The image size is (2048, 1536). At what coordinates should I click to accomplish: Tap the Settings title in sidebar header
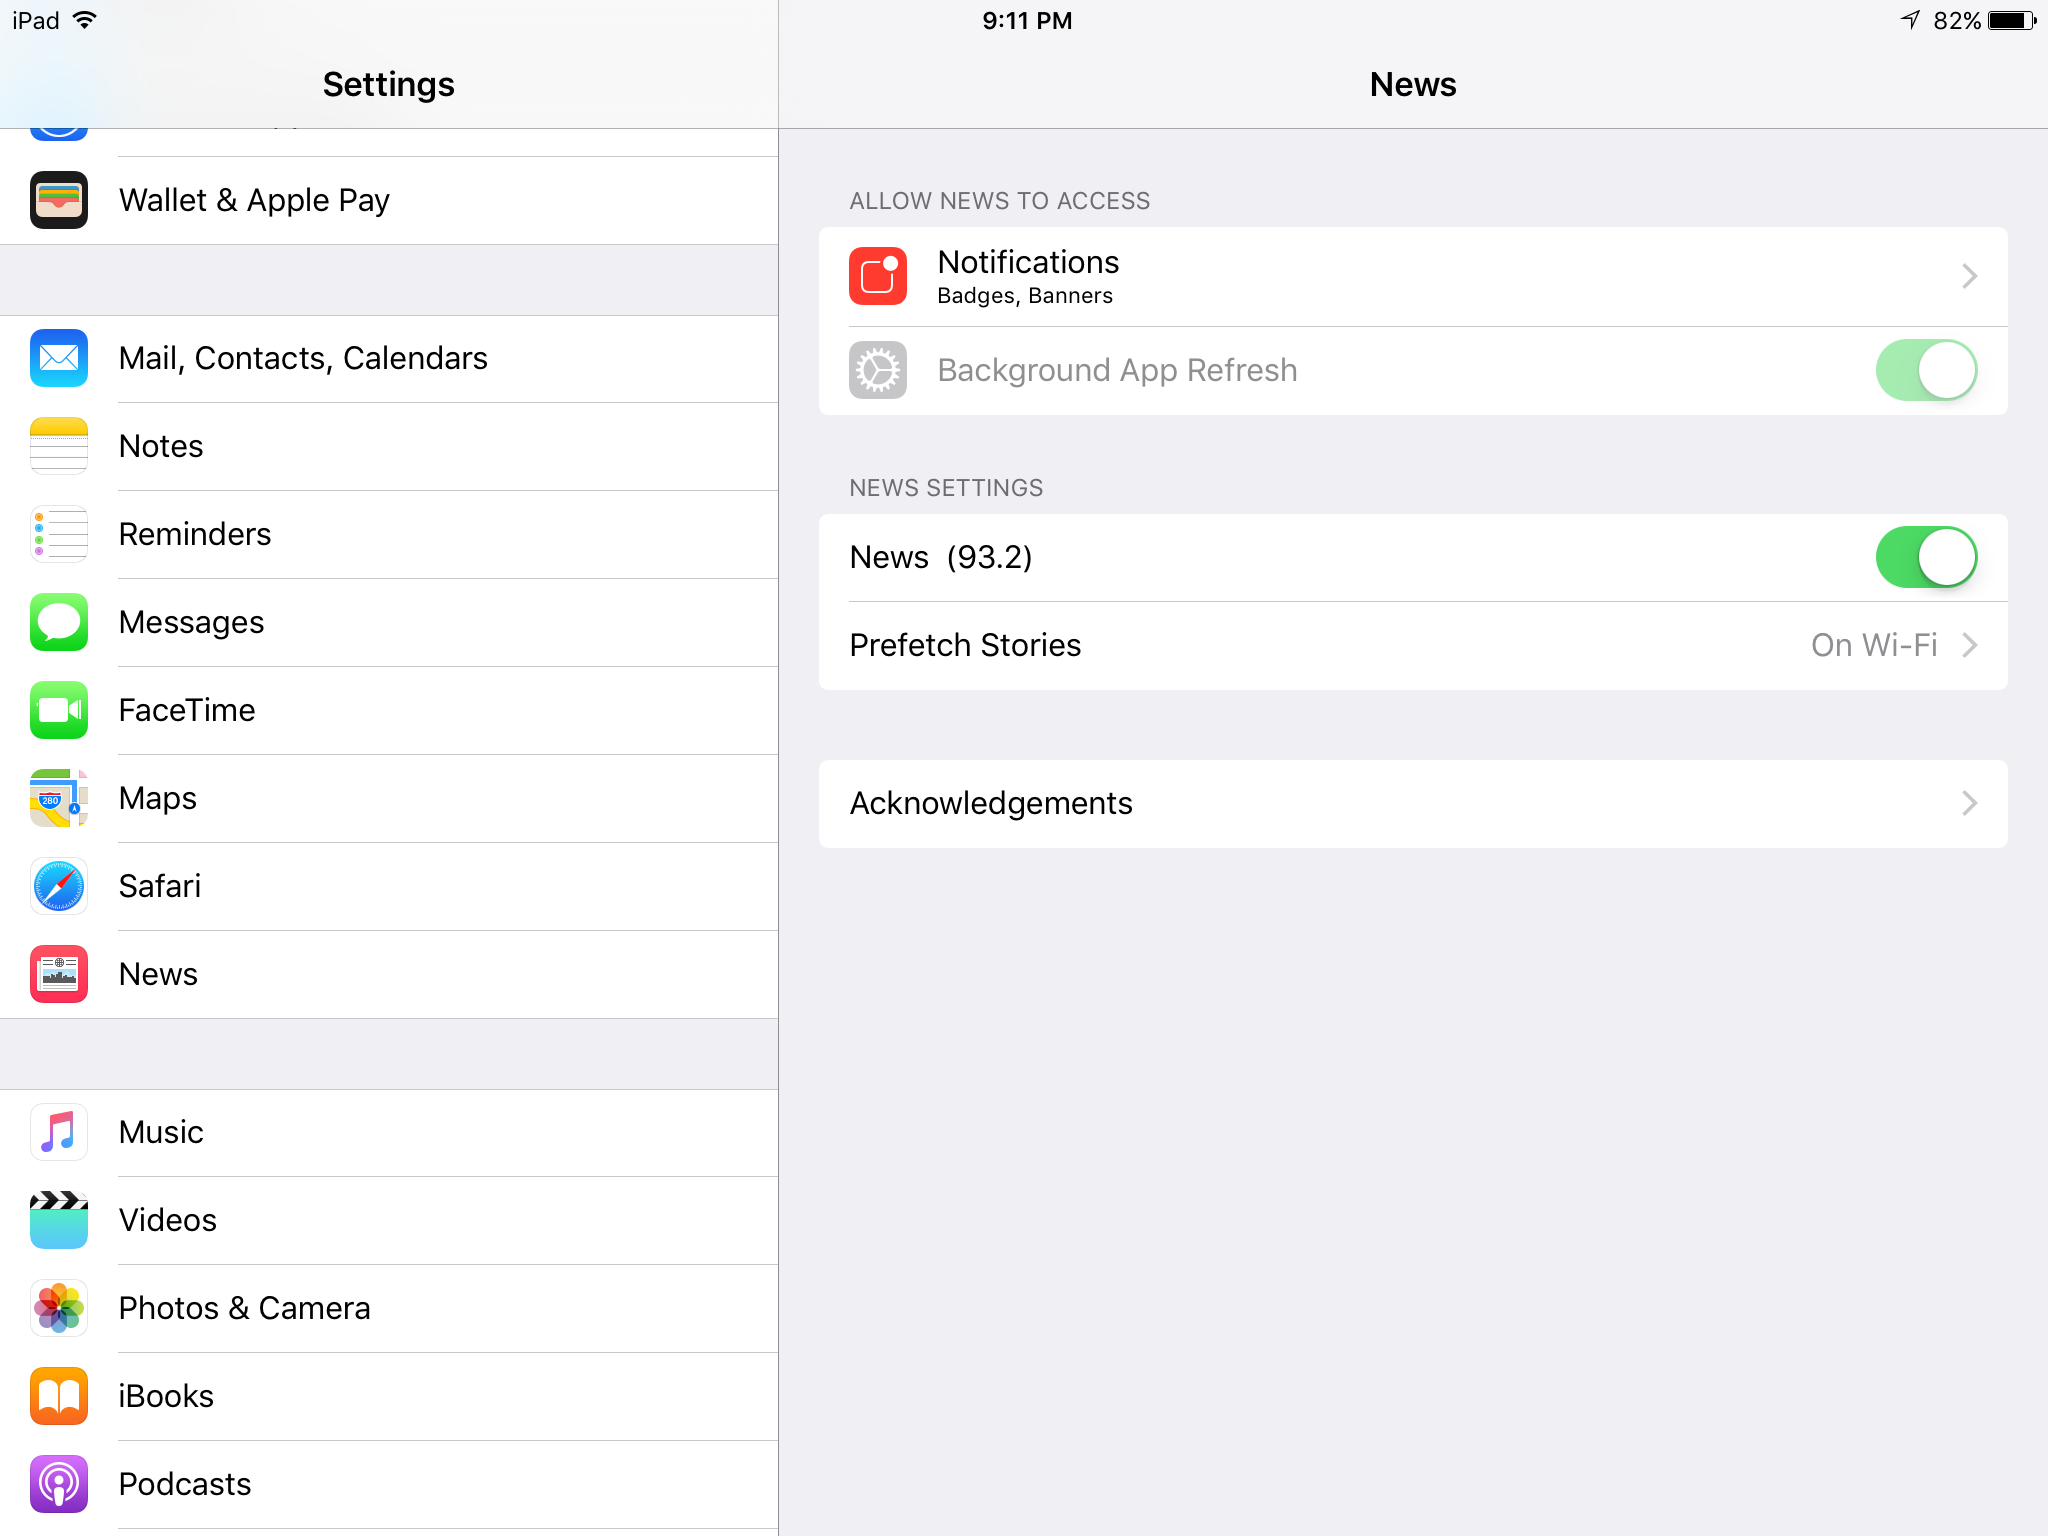[389, 84]
